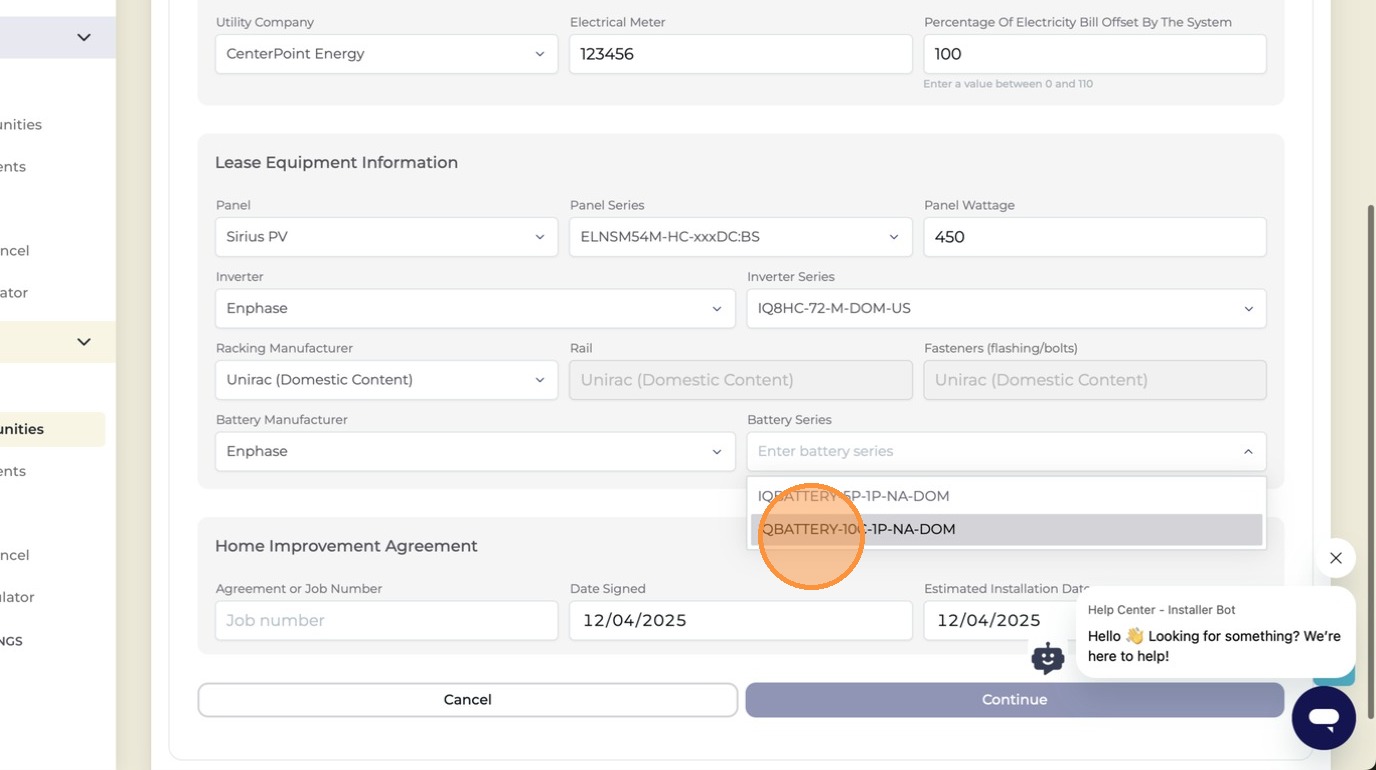Click the Installer Bot avatar icon
The width and height of the screenshot is (1376, 770).
(1047, 658)
